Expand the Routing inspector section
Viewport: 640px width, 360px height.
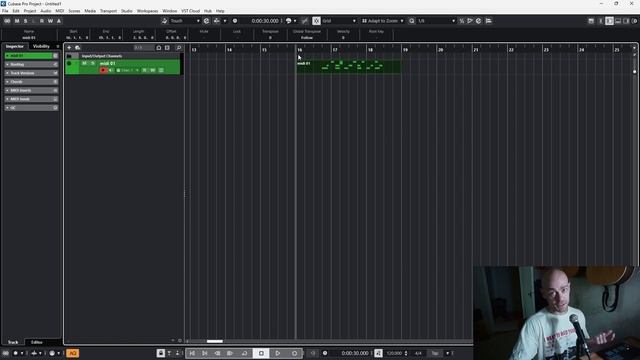pos(31,64)
